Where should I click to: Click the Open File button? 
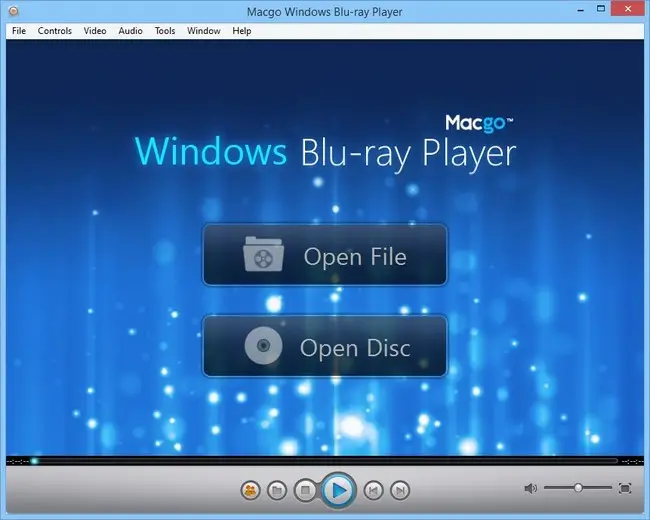pyautogui.click(x=325, y=255)
